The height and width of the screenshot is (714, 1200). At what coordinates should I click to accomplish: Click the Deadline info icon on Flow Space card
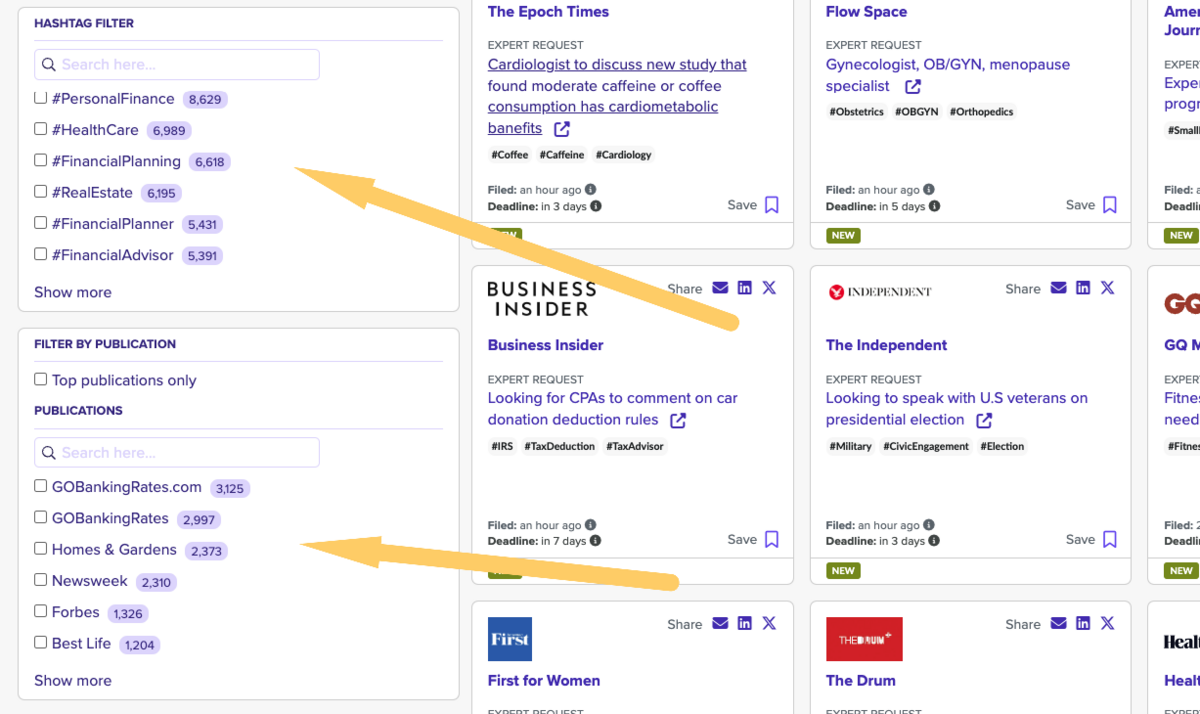tap(934, 206)
